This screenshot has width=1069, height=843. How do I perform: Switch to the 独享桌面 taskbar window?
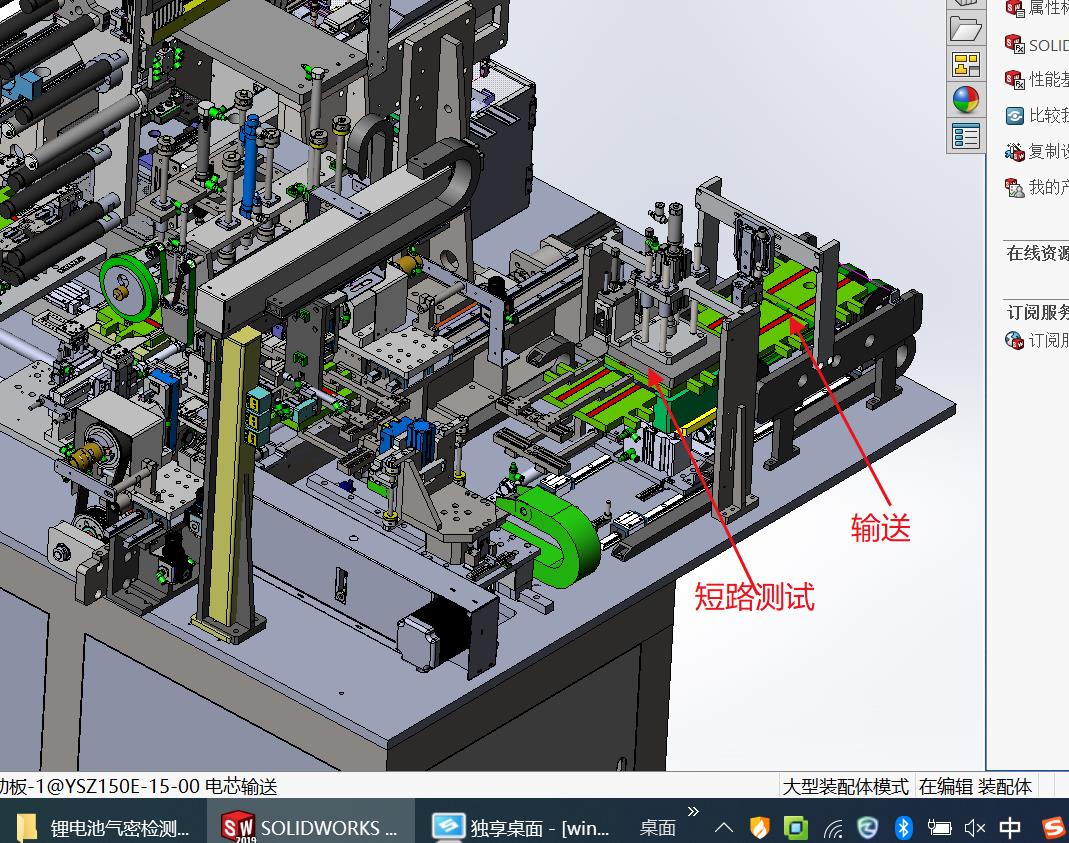520,827
